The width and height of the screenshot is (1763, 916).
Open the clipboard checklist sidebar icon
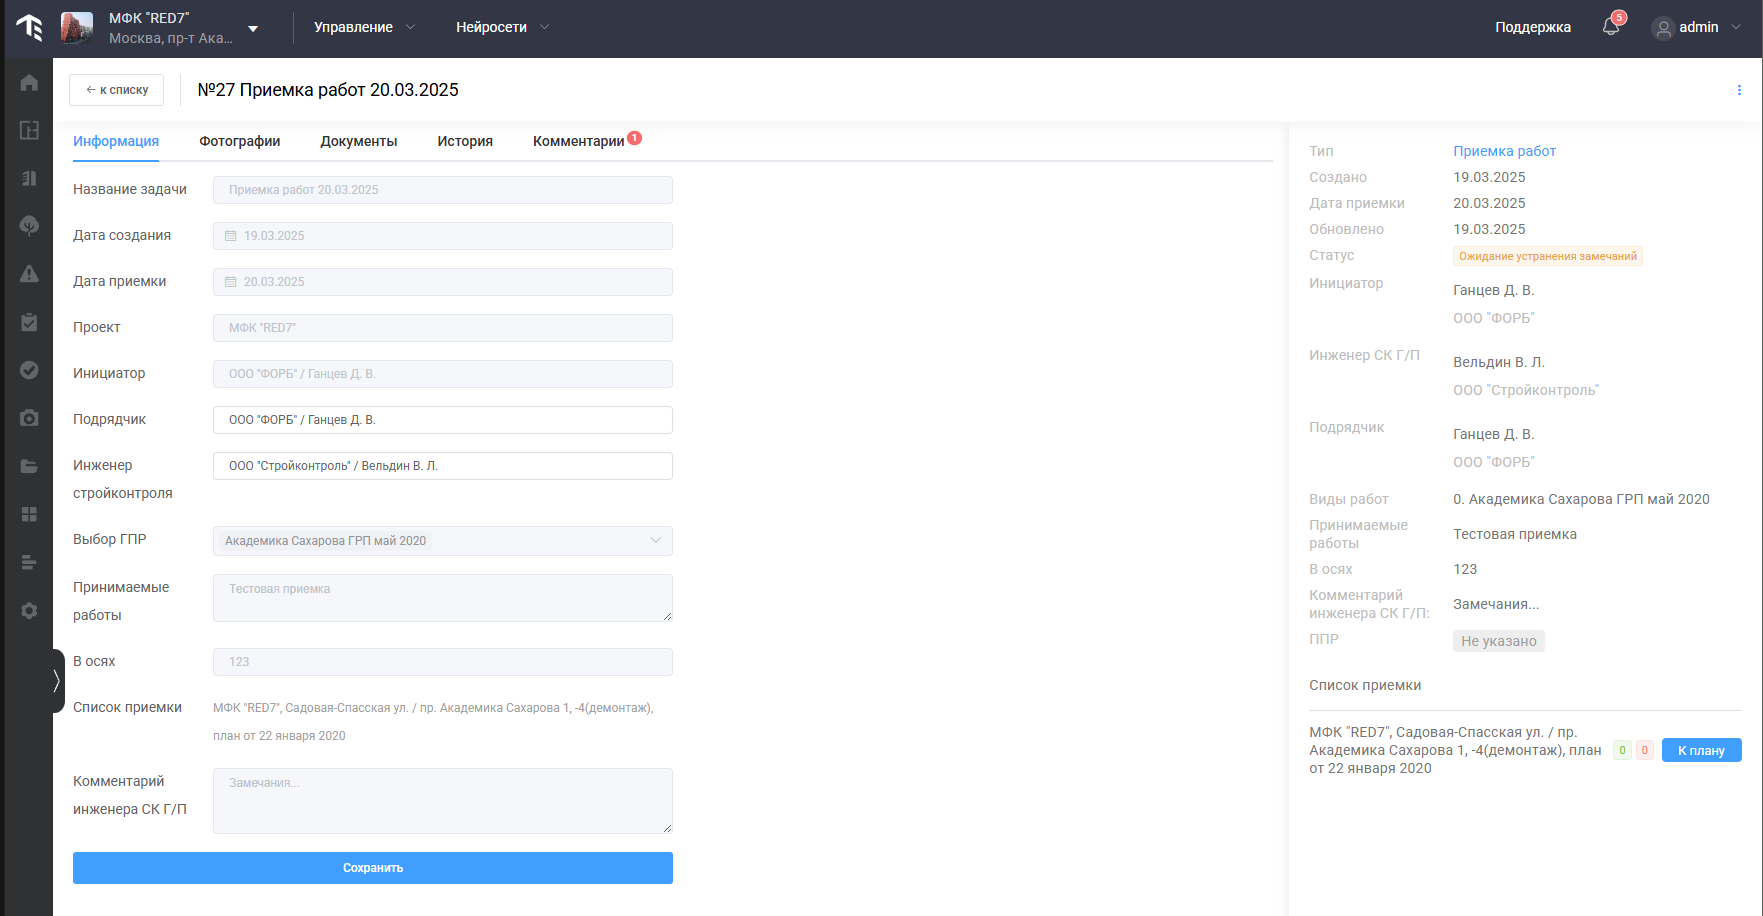tap(29, 322)
